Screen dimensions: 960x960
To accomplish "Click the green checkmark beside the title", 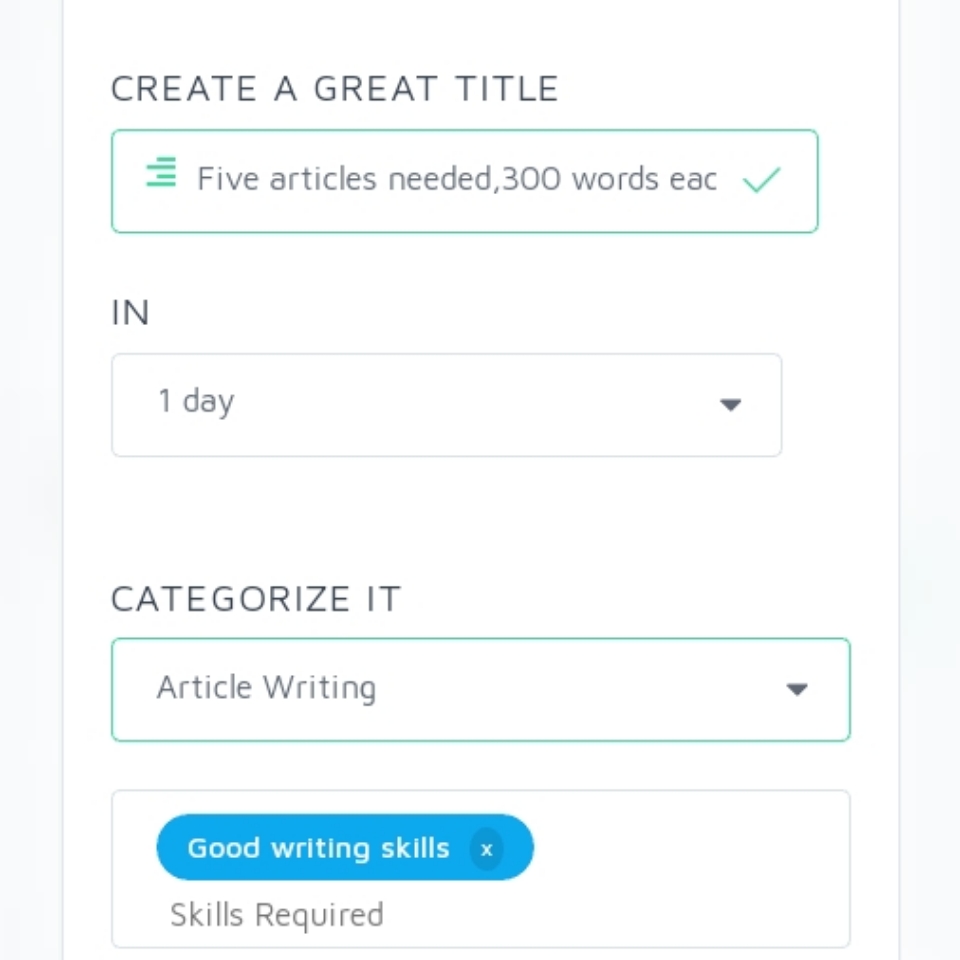I will click(x=761, y=181).
